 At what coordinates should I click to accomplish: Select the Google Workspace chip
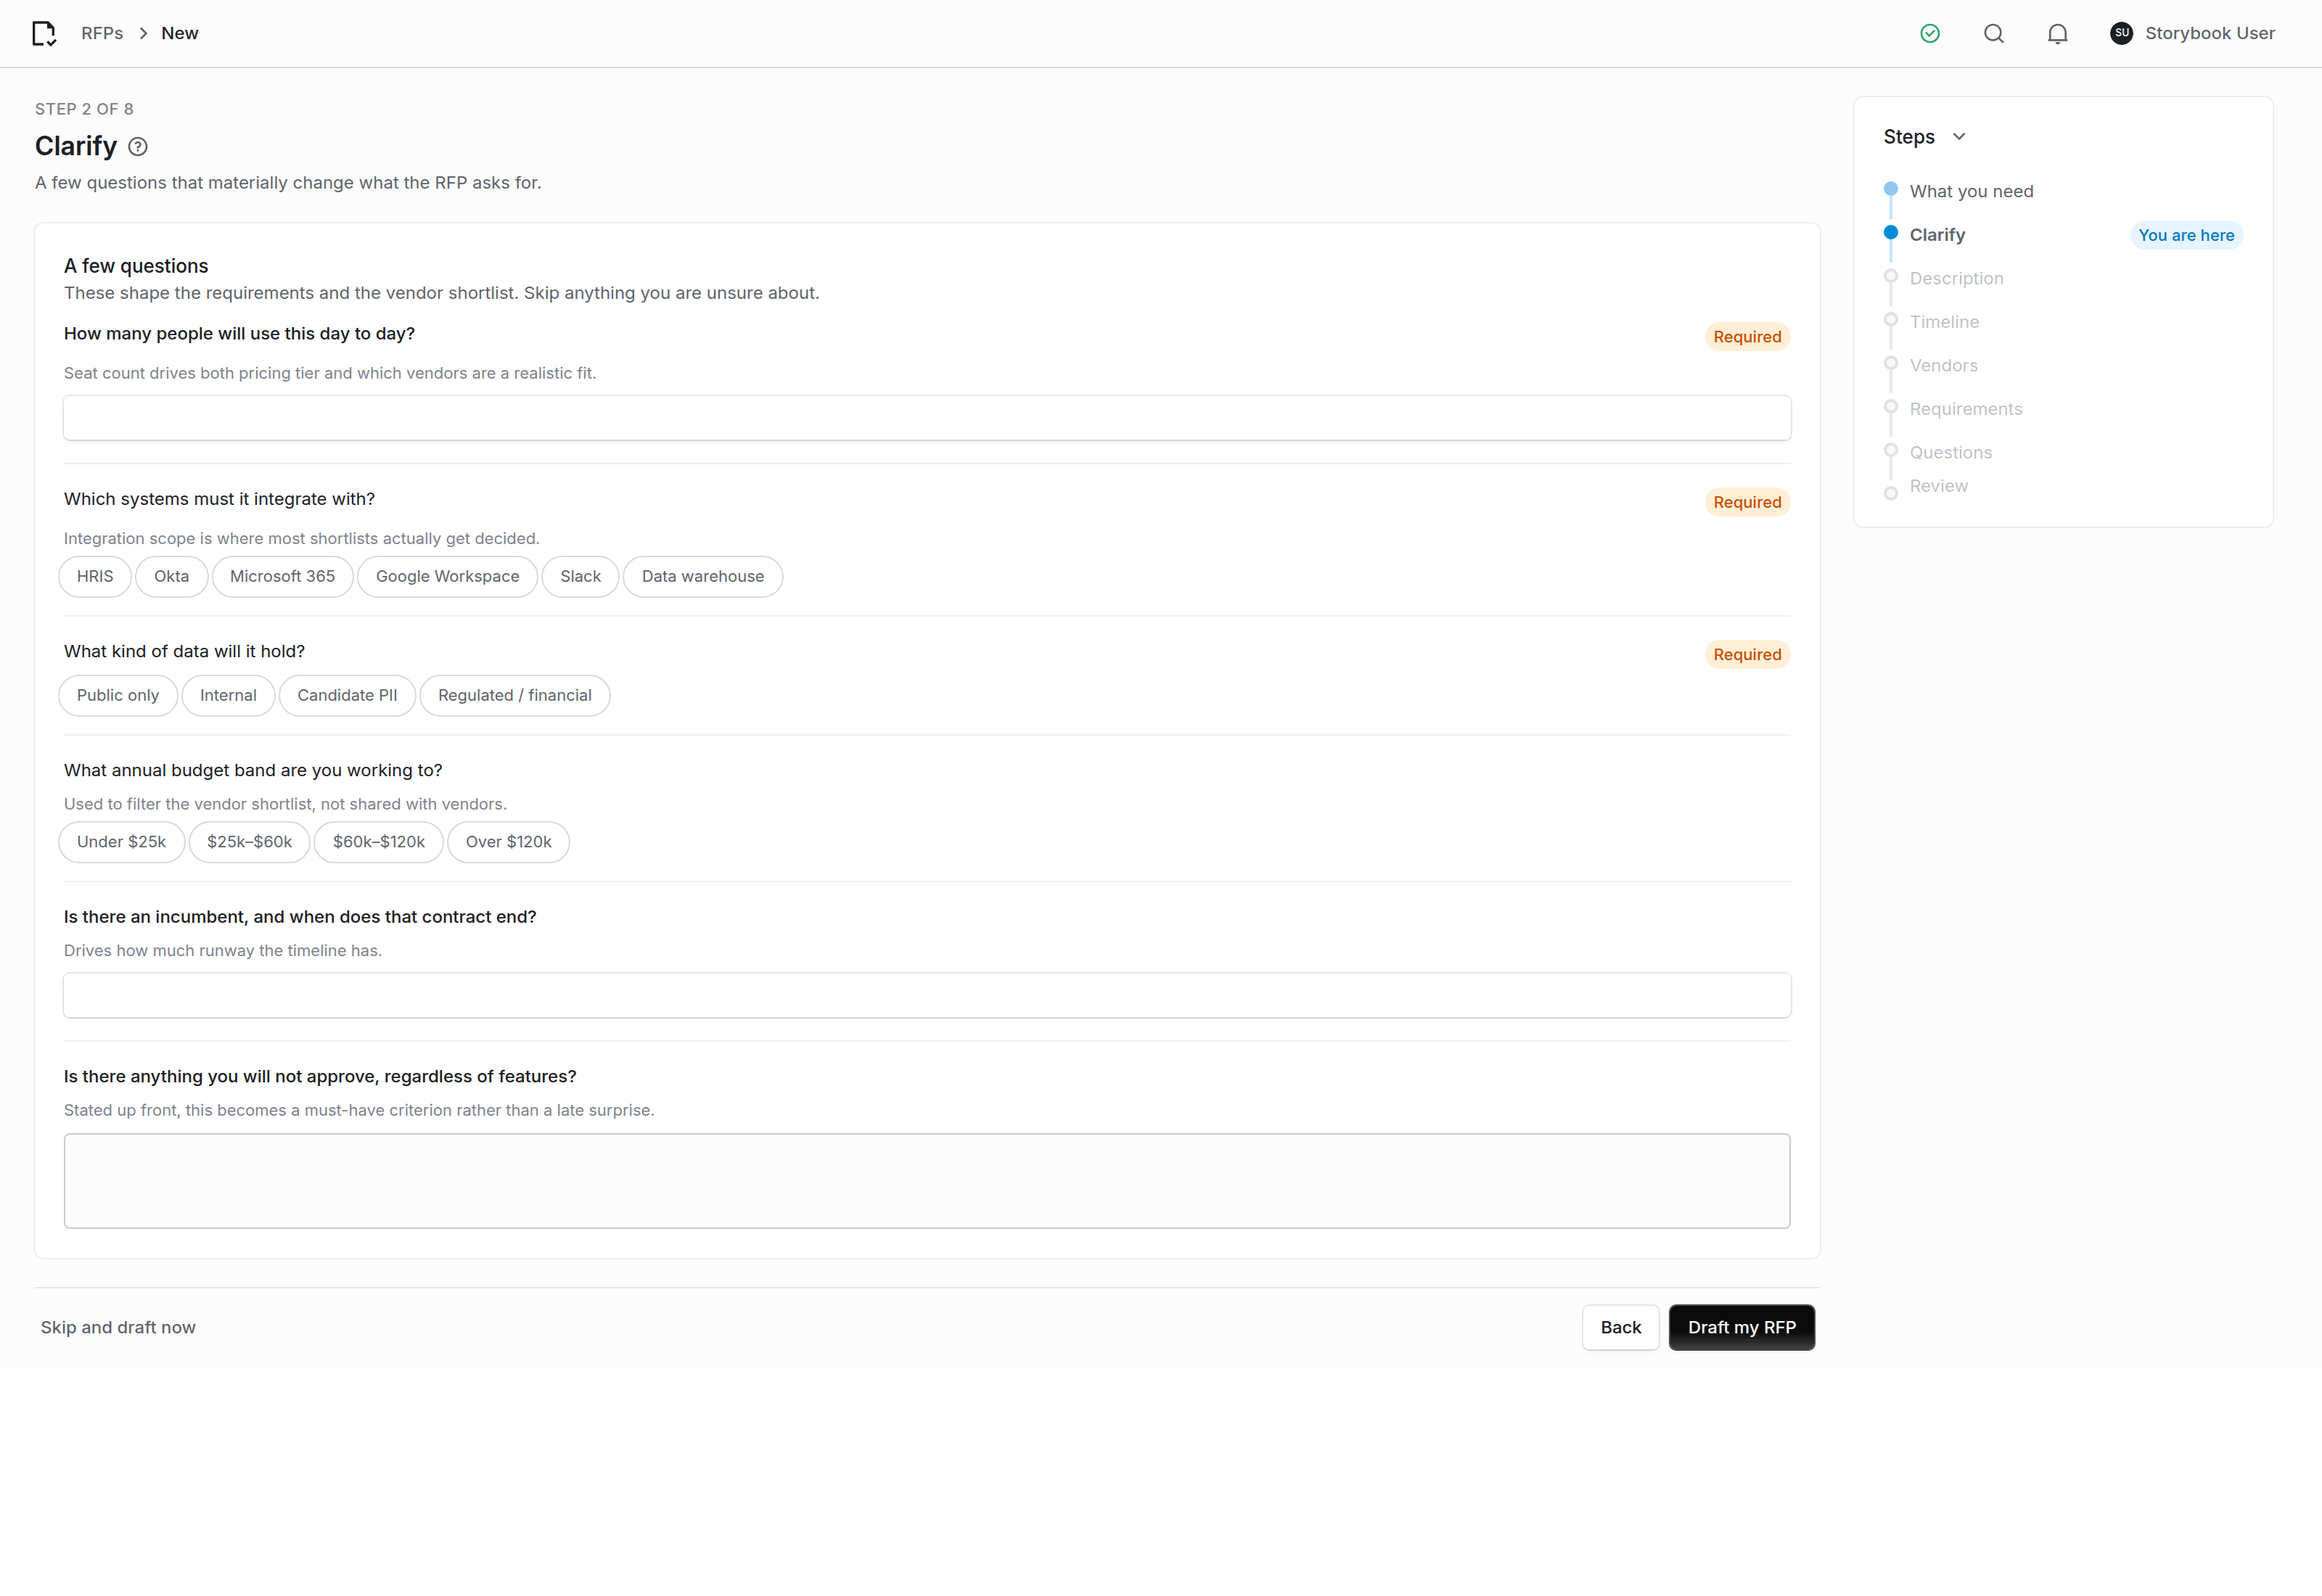[x=447, y=576]
